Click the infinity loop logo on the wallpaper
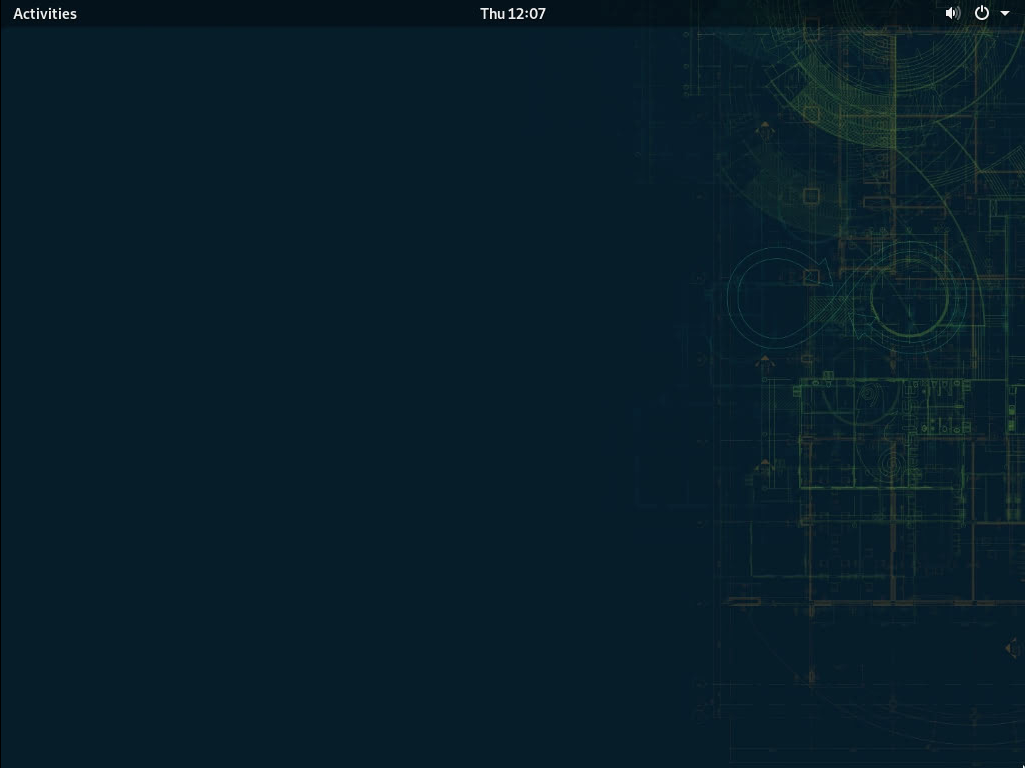1025x768 pixels. coord(845,297)
